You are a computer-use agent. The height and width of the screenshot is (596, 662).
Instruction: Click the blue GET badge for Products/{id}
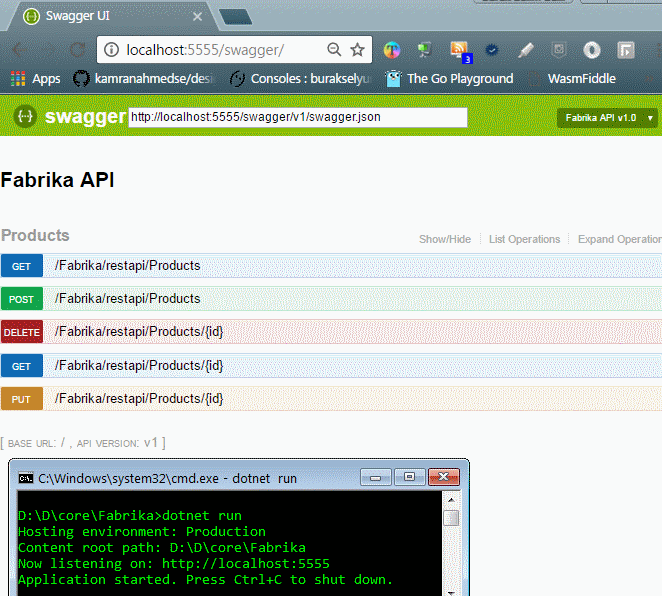(22, 366)
